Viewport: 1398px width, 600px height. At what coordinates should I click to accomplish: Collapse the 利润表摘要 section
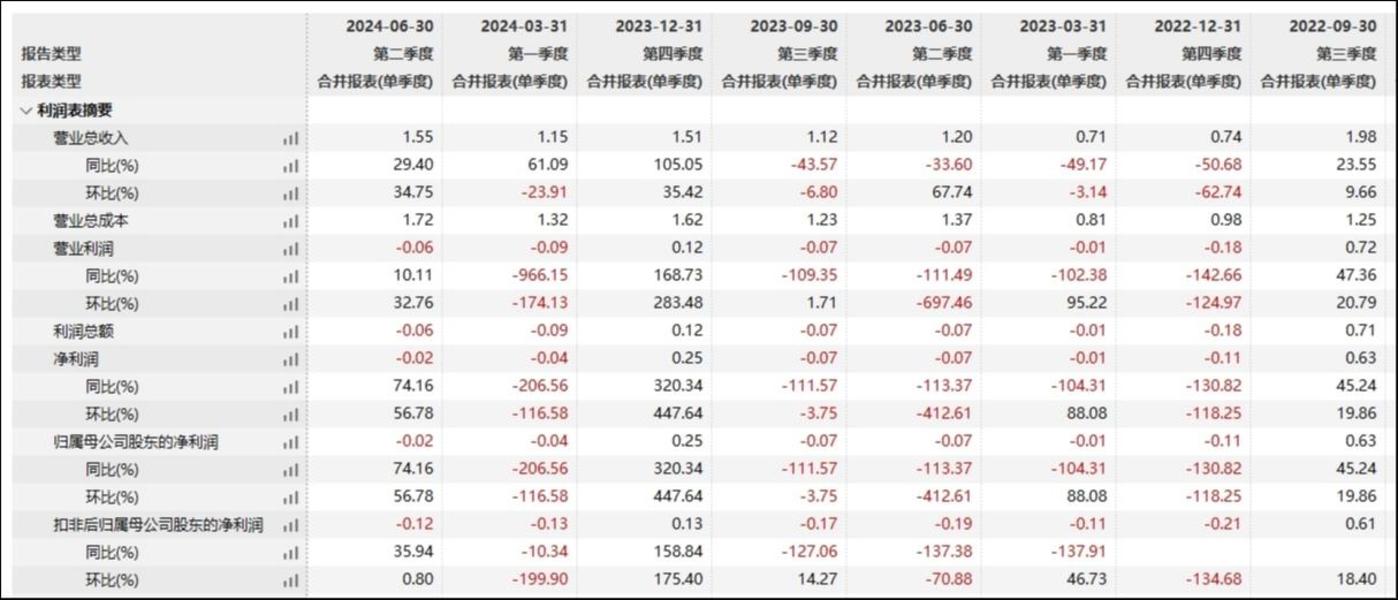click(26, 111)
